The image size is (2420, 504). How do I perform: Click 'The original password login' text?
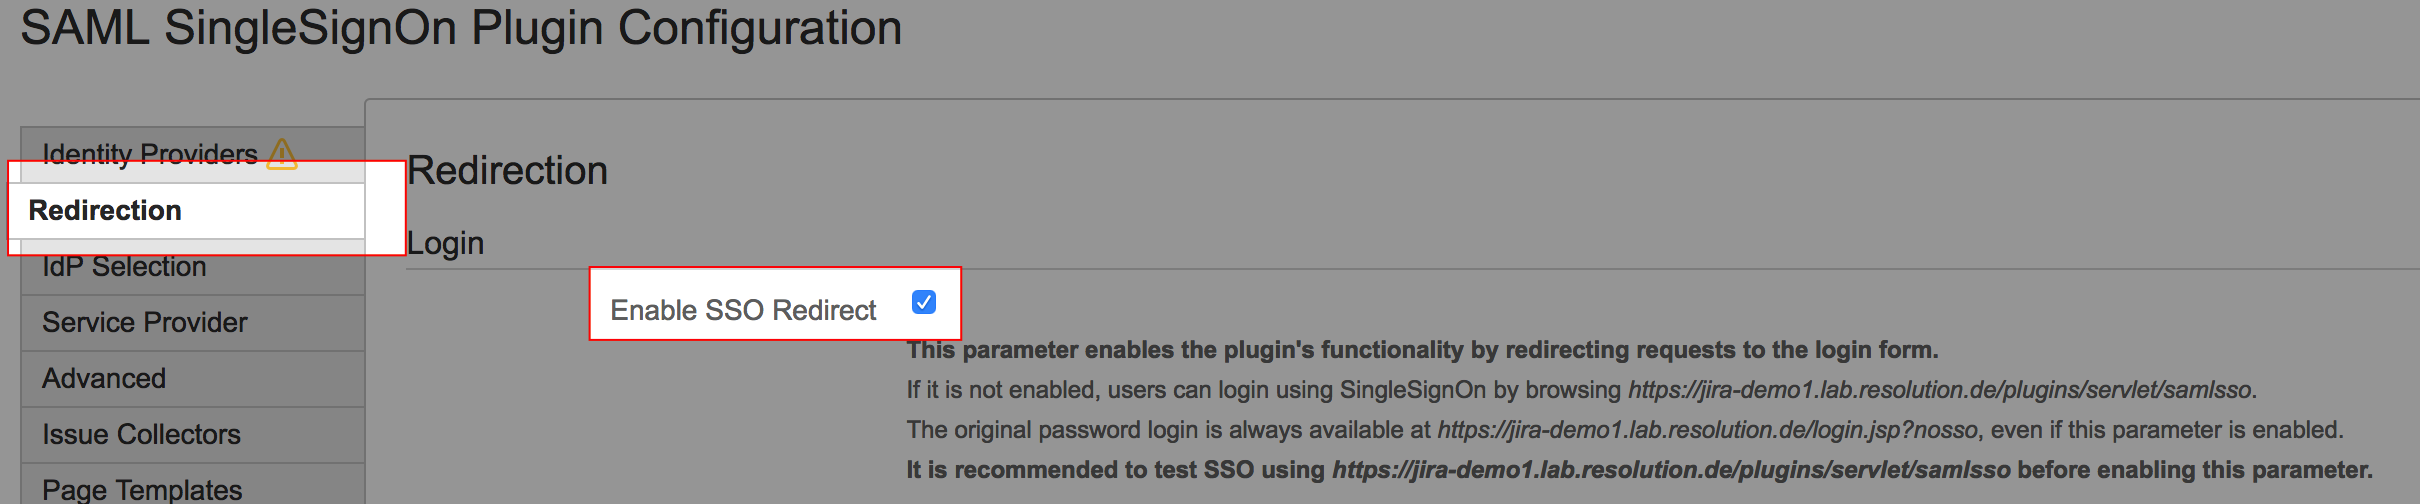tap(1170, 430)
